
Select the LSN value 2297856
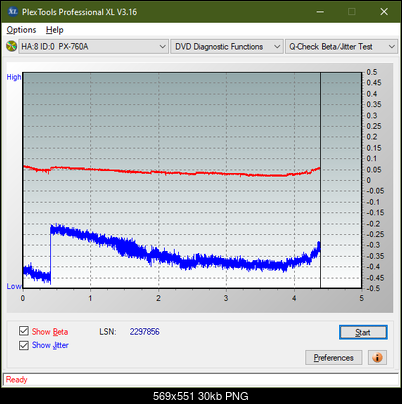145,332
